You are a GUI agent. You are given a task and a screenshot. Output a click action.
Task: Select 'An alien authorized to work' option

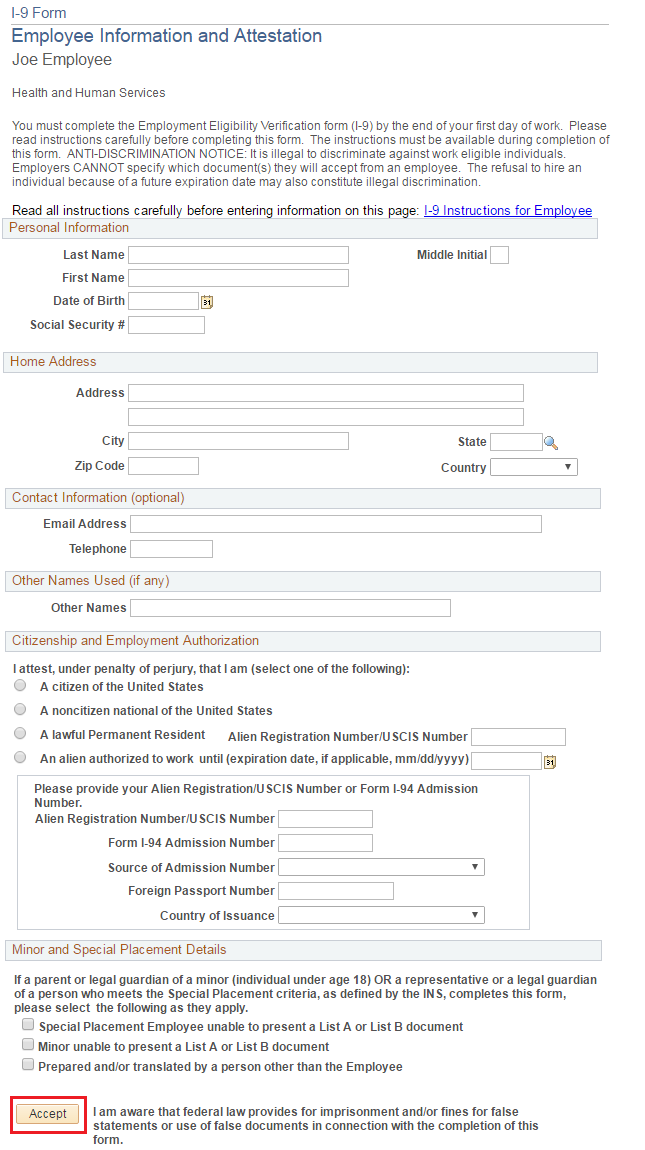pos(20,758)
